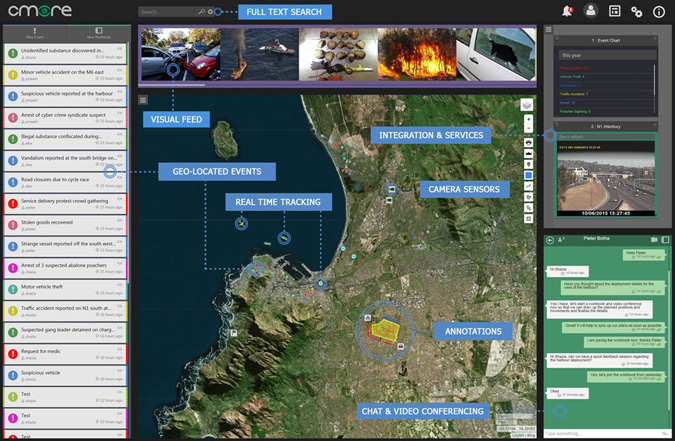Open the settings gears icon
The image size is (675, 441).
[x=637, y=12]
